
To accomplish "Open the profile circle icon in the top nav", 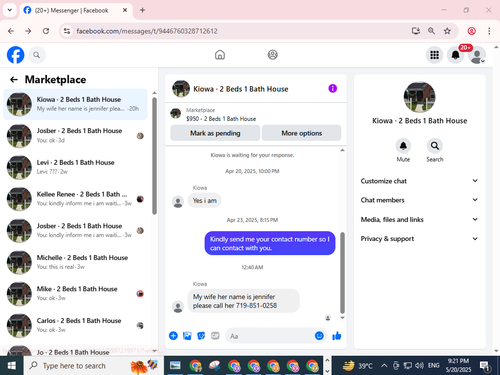I will [x=273, y=55].
